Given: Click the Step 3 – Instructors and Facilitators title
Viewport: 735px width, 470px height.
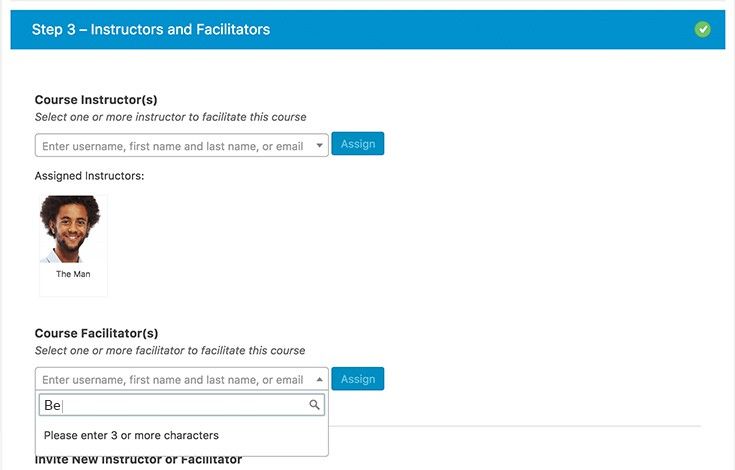Looking at the screenshot, I should click(151, 30).
